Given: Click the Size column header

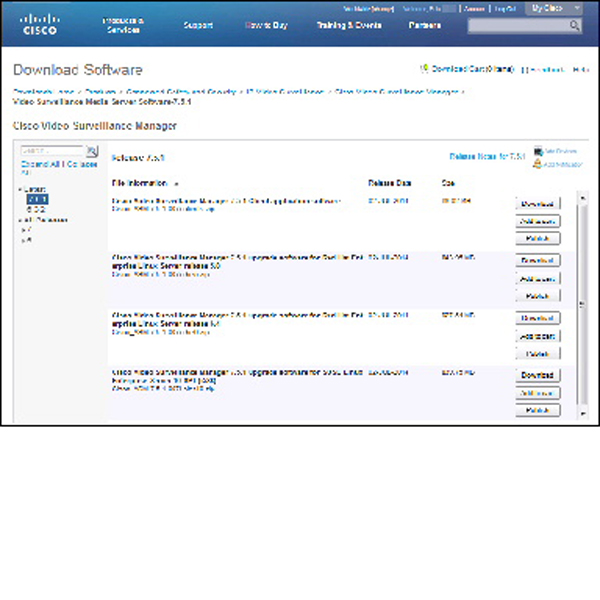Looking at the screenshot, I should pos(448,183).
